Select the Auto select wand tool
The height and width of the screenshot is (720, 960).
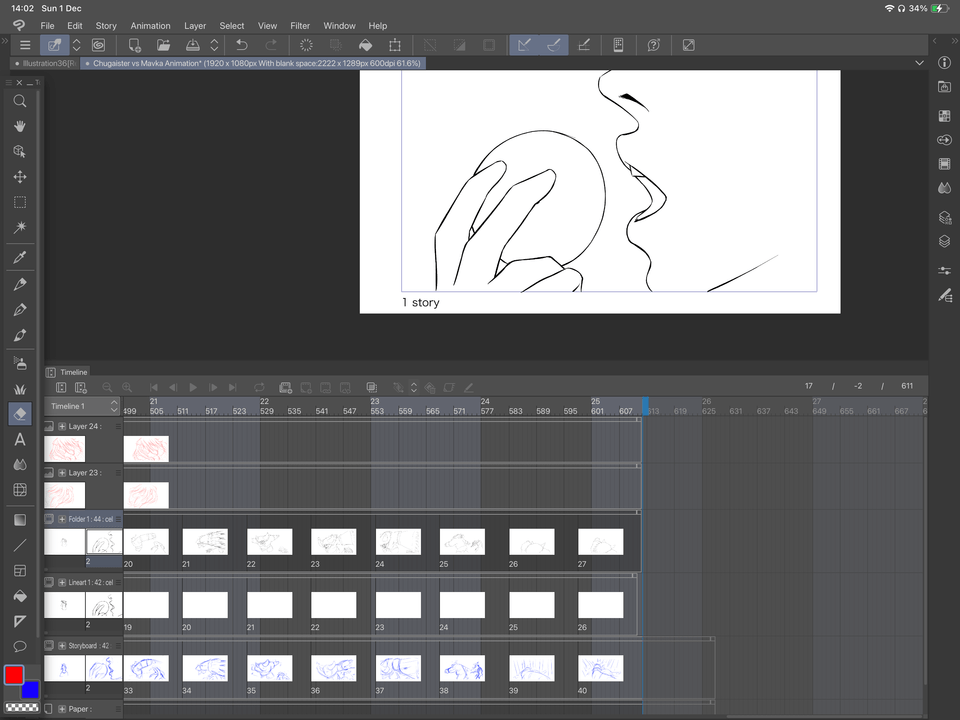pos(20,227)
